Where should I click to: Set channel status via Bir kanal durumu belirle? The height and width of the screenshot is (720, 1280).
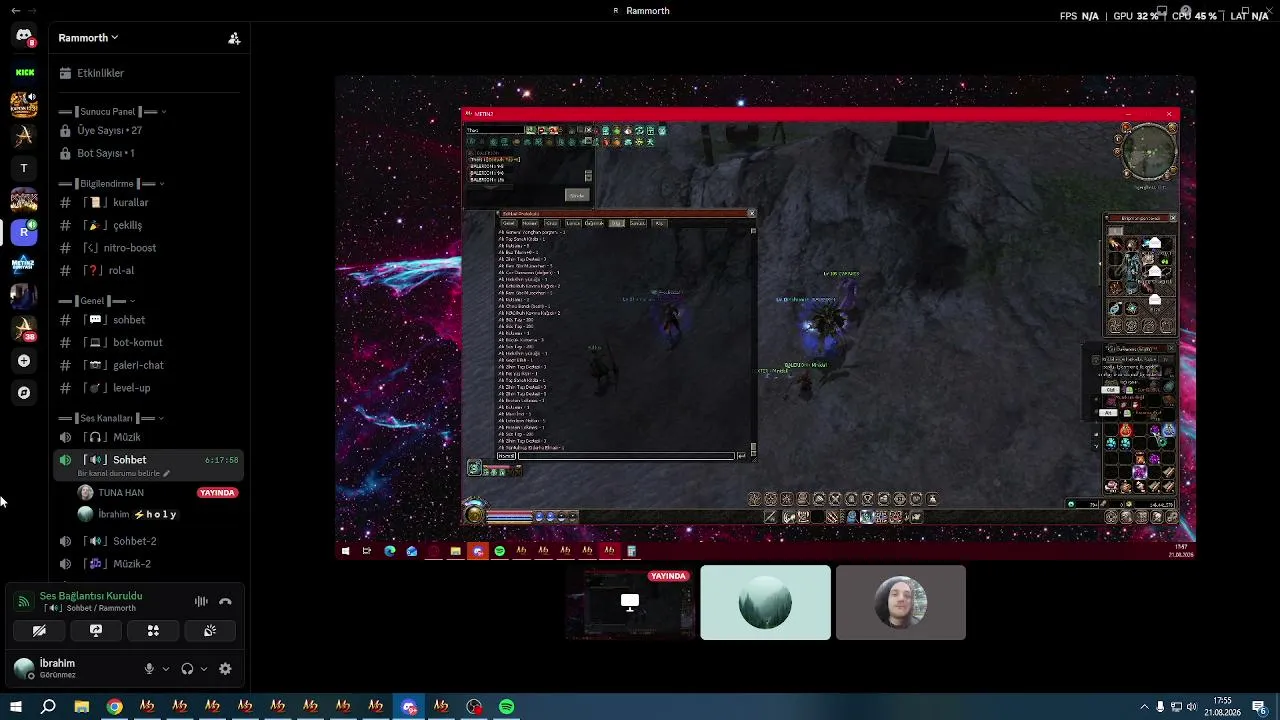point(123,473)
